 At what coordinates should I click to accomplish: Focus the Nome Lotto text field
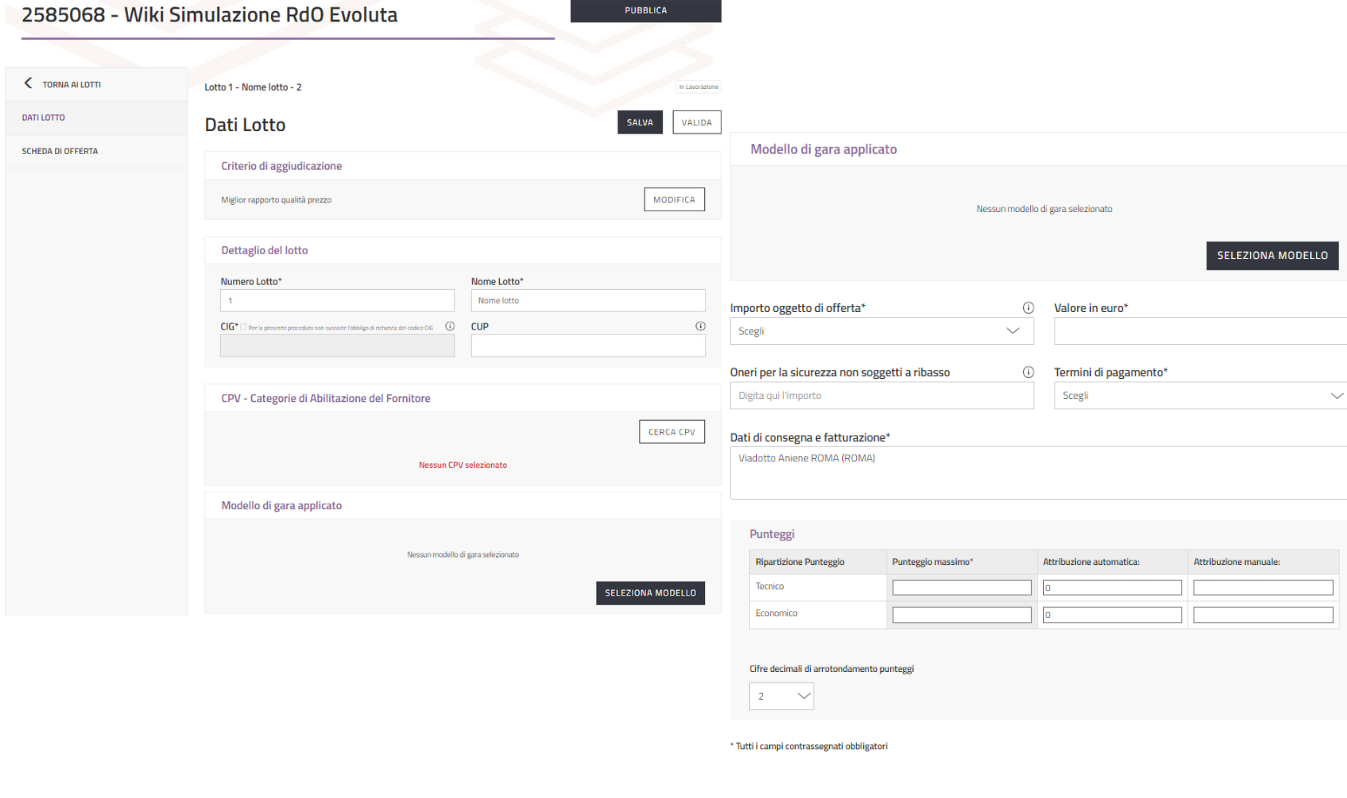coord(588,300)
